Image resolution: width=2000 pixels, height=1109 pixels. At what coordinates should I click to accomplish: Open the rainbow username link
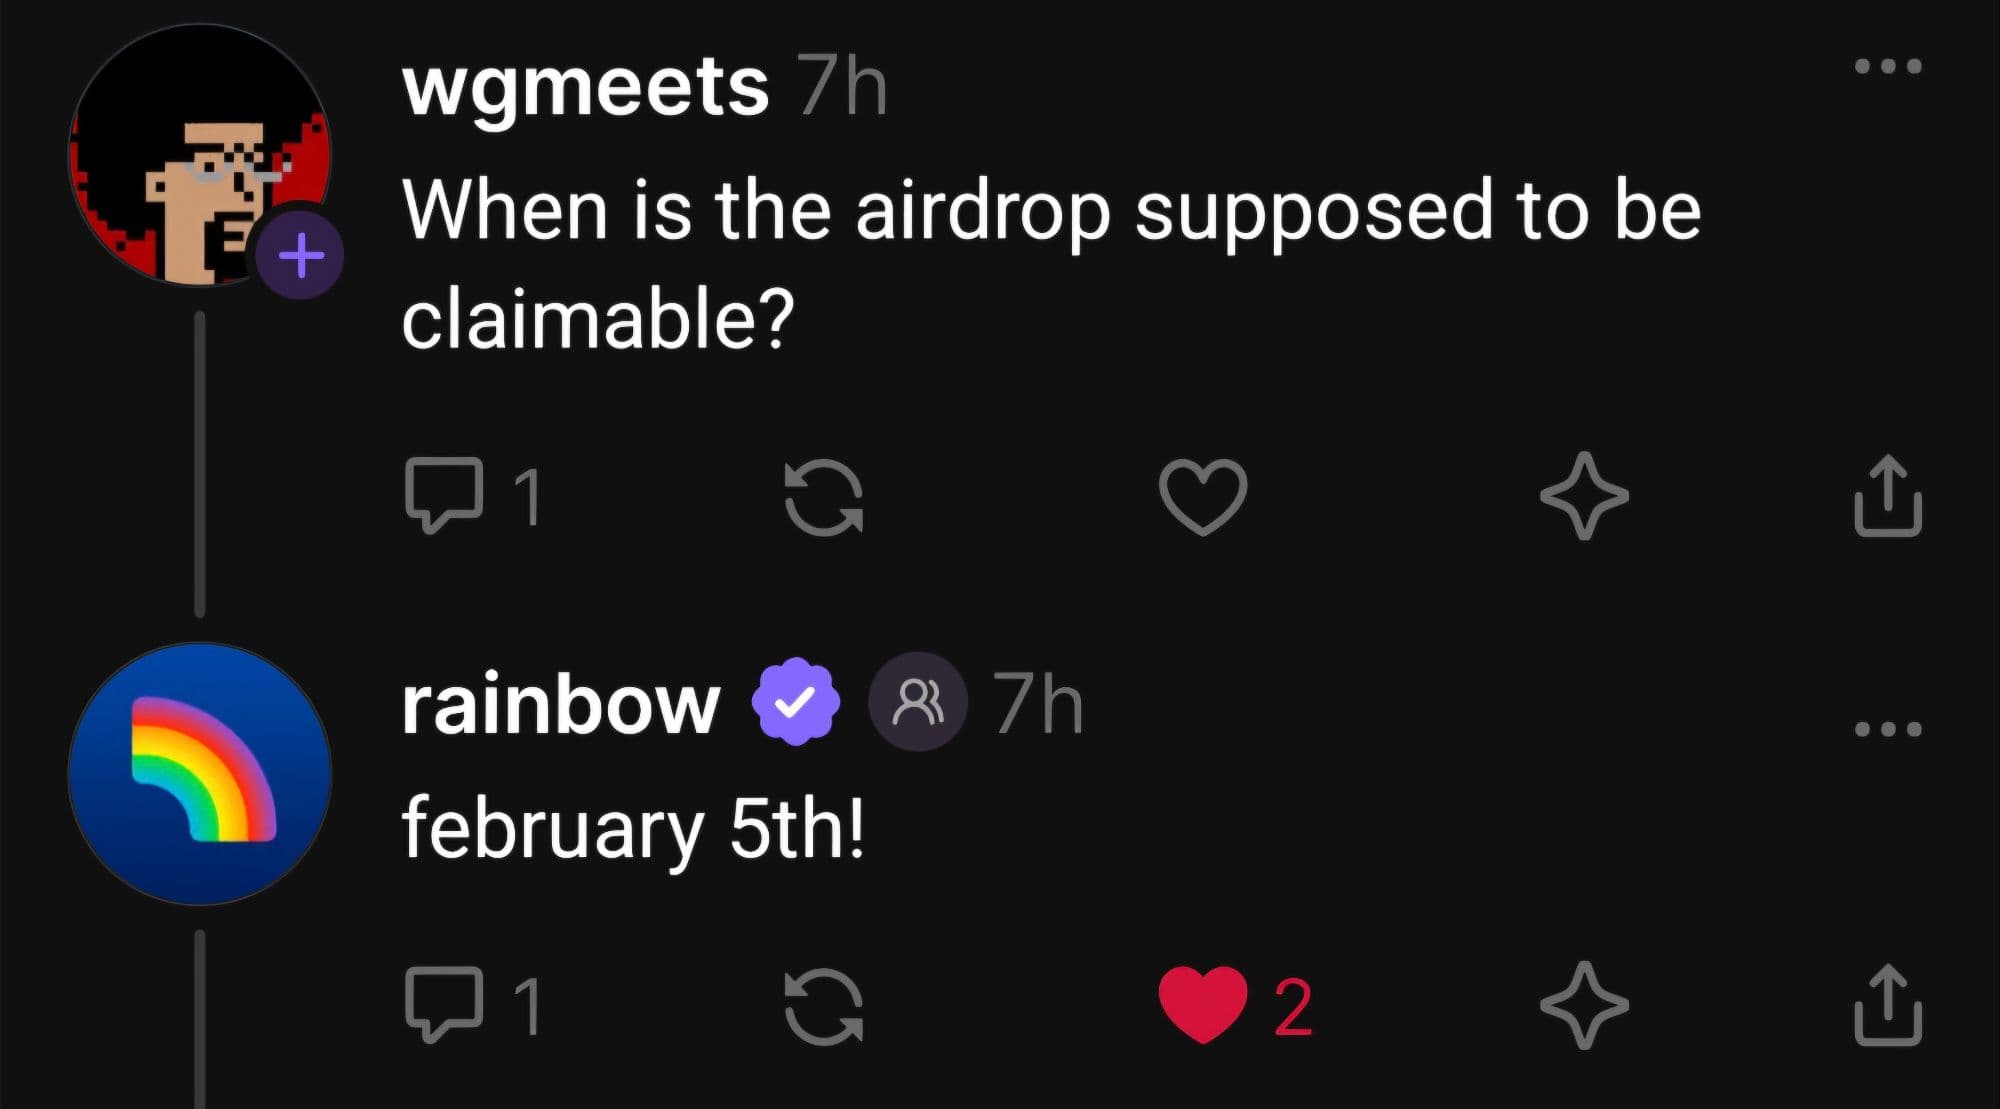(561, 704)
